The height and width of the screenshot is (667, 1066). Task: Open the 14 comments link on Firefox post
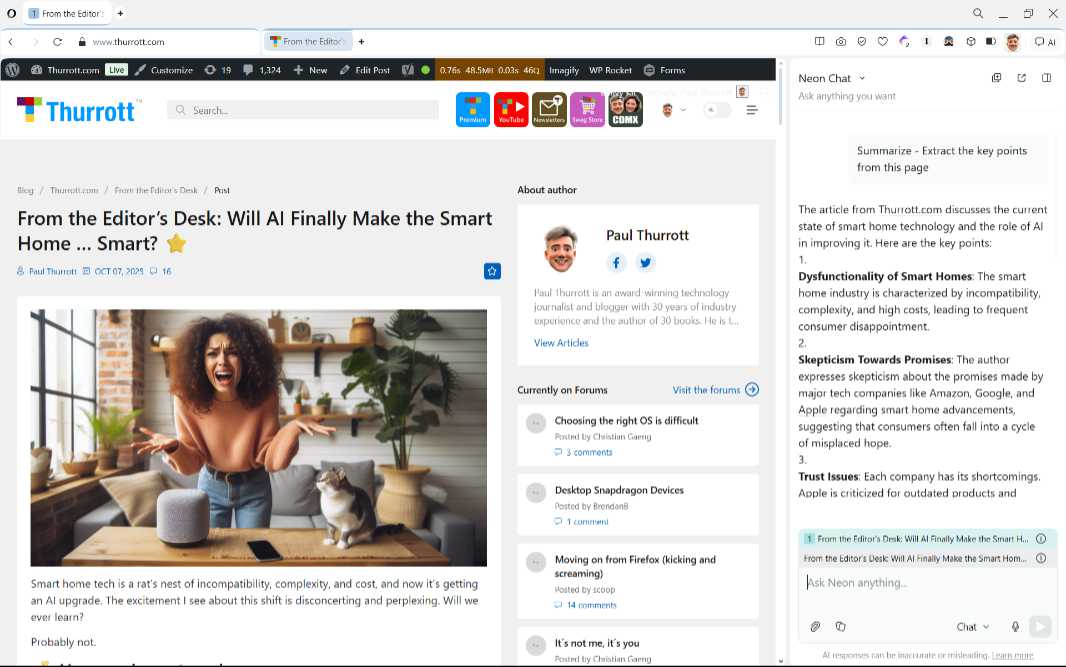click(585, 605)
